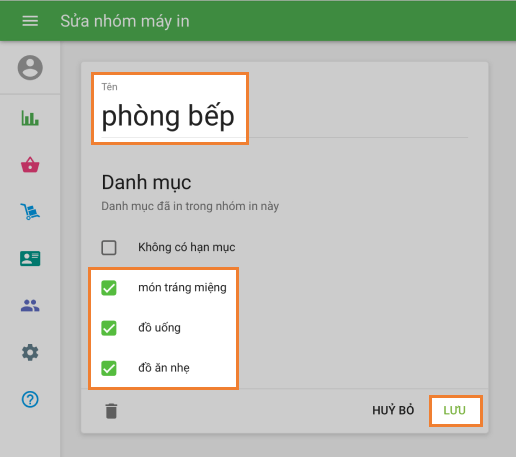Image resolution: width=516 pixels, height=457 pixels.
Task: Click the 'đồ uống' category label
Action: 159,328
